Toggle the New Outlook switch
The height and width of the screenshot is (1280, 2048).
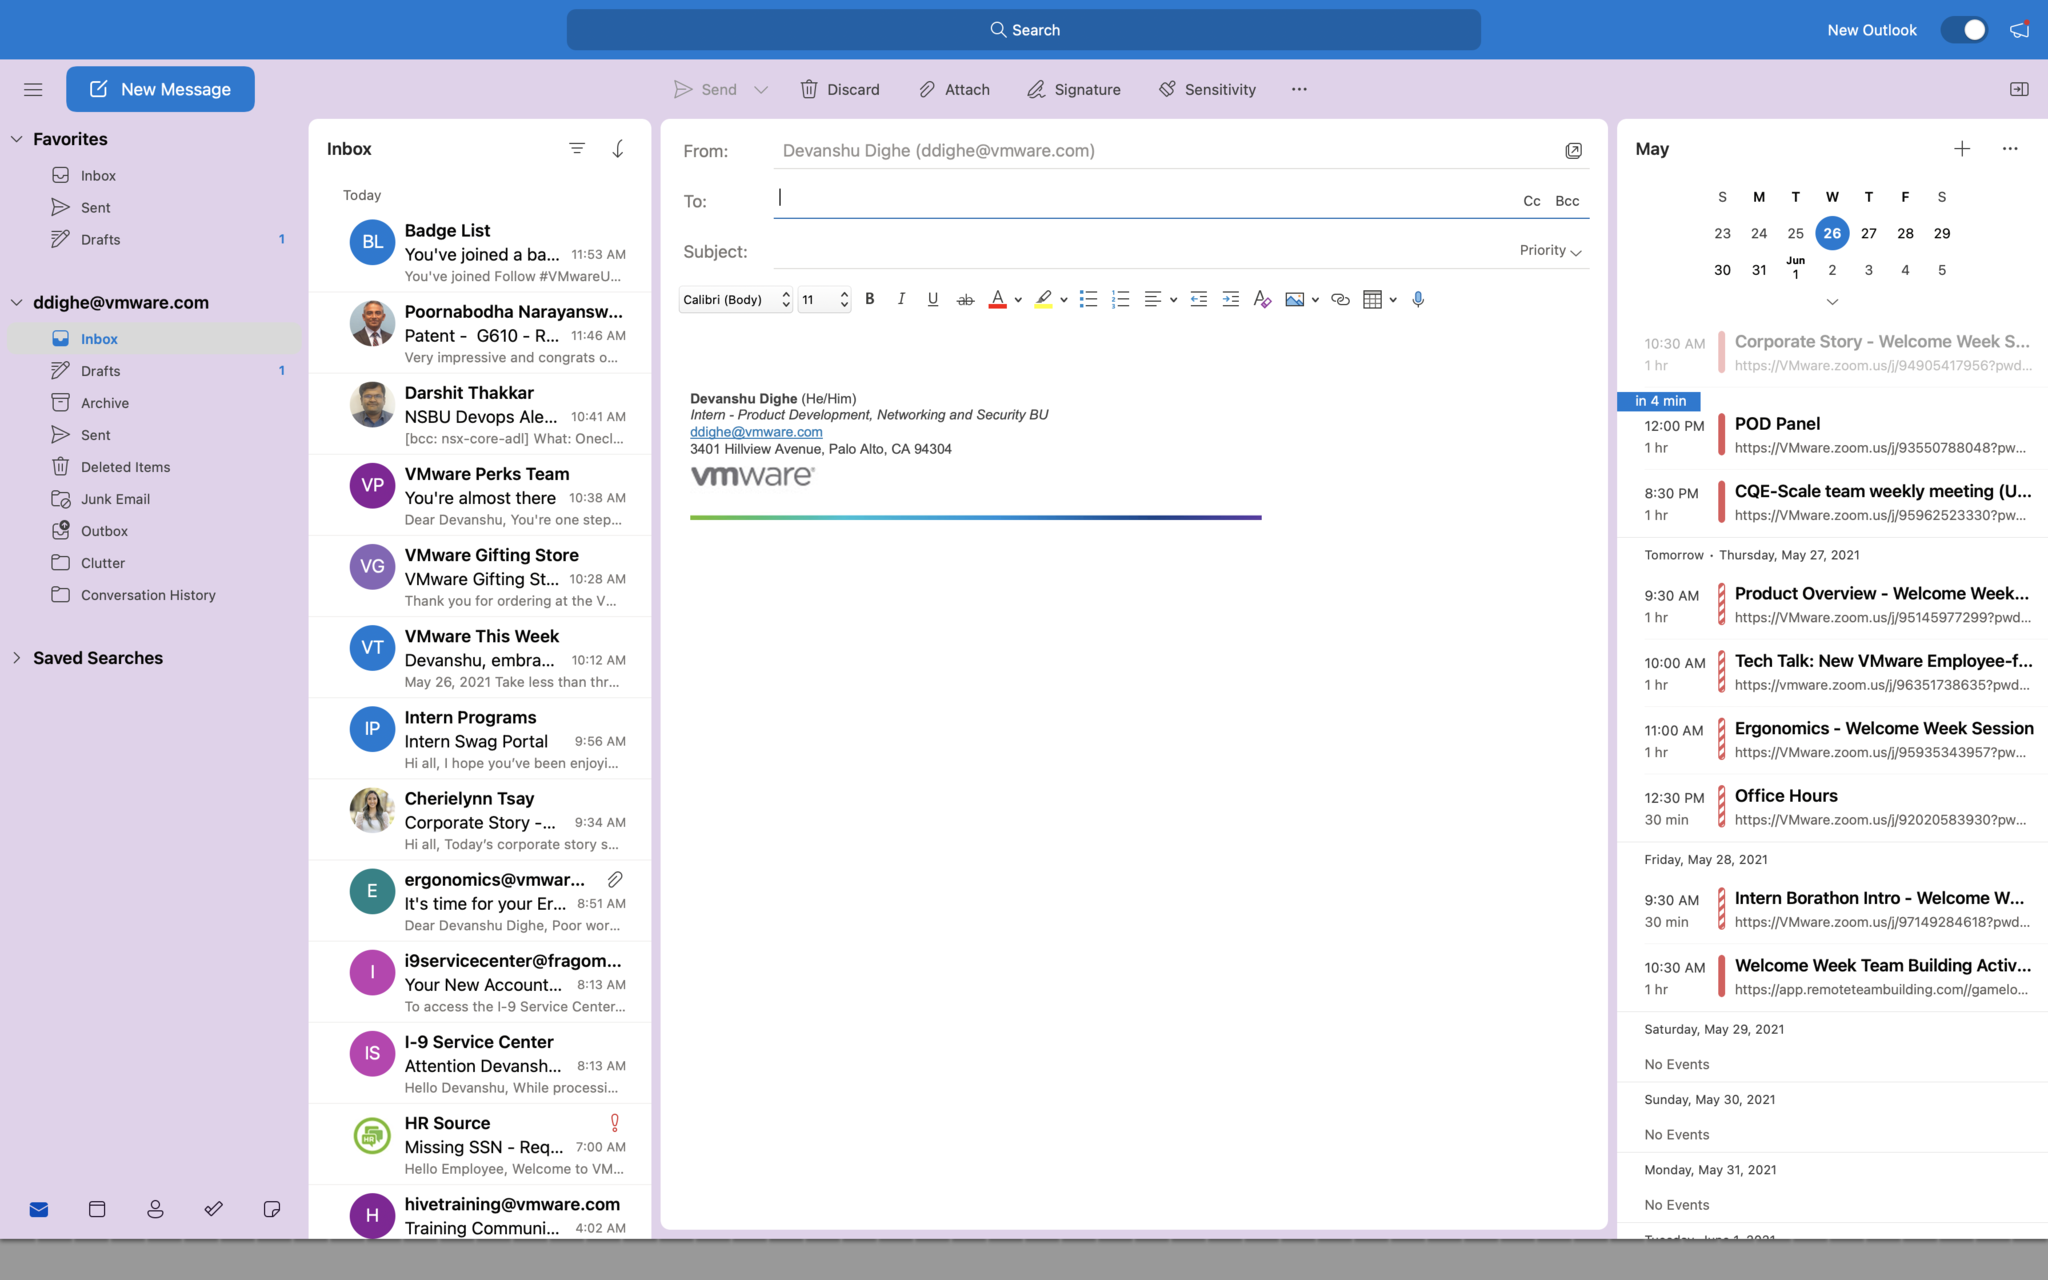(x=1964, y=30)
